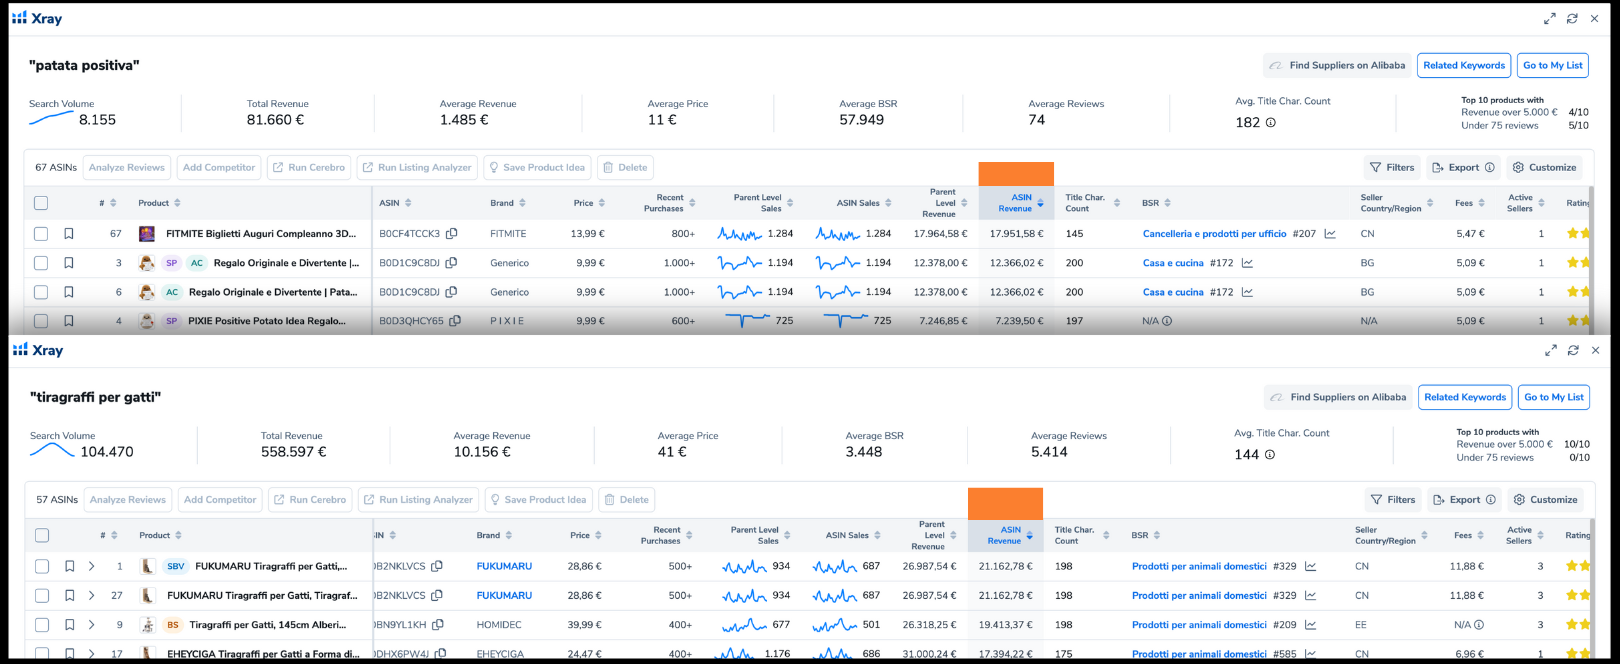Click the info icon next to 182
The height and width of the screenshot is (664, 1620).
1271,123
